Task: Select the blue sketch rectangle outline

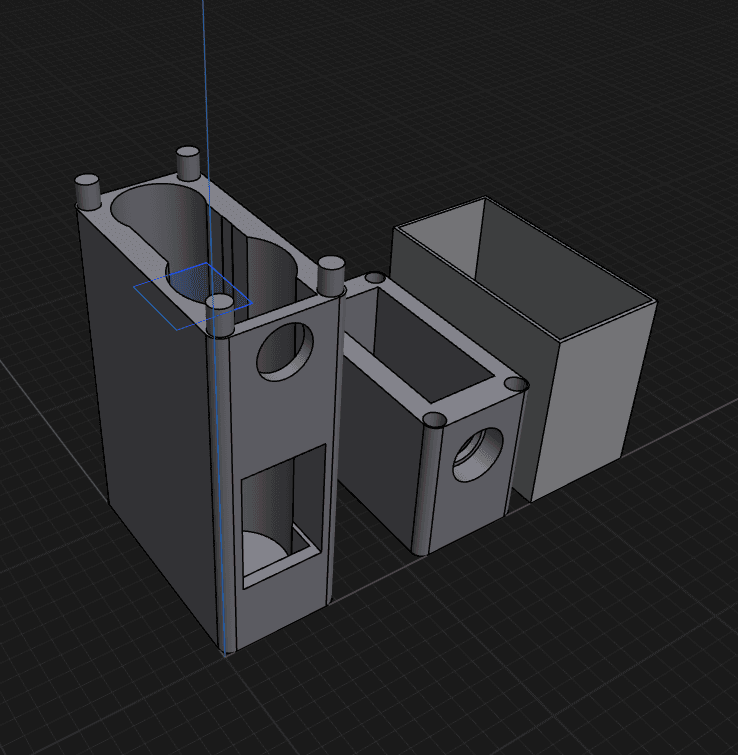Action: coord(193,296)
